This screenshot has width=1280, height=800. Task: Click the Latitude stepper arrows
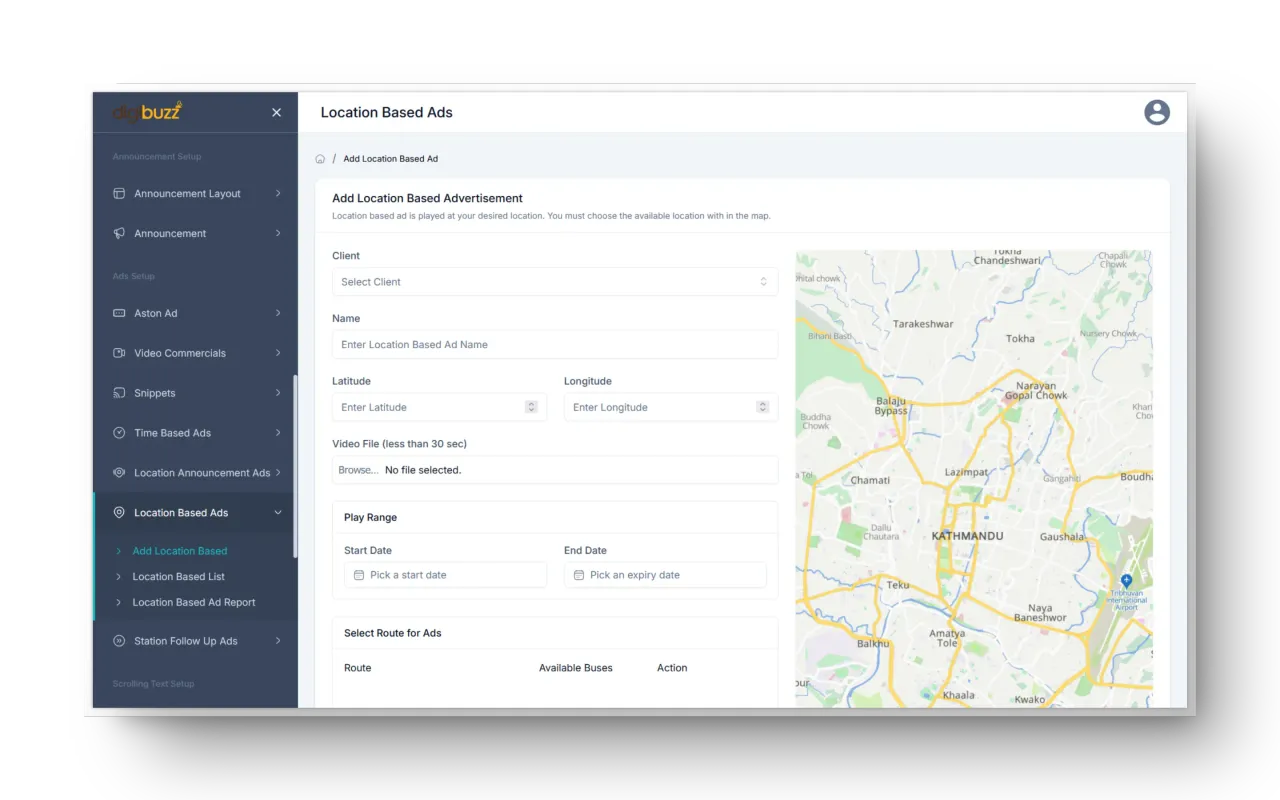tap(531, 407)
